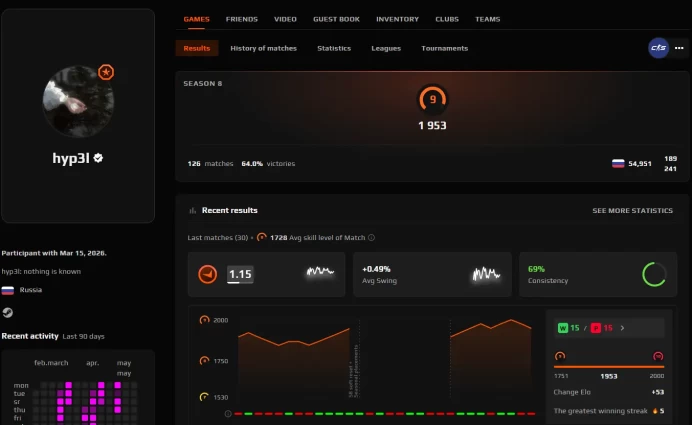The image size is (692, 425).
Task: Click the sparkline in the 1.15 card
Action: (320, 271)
